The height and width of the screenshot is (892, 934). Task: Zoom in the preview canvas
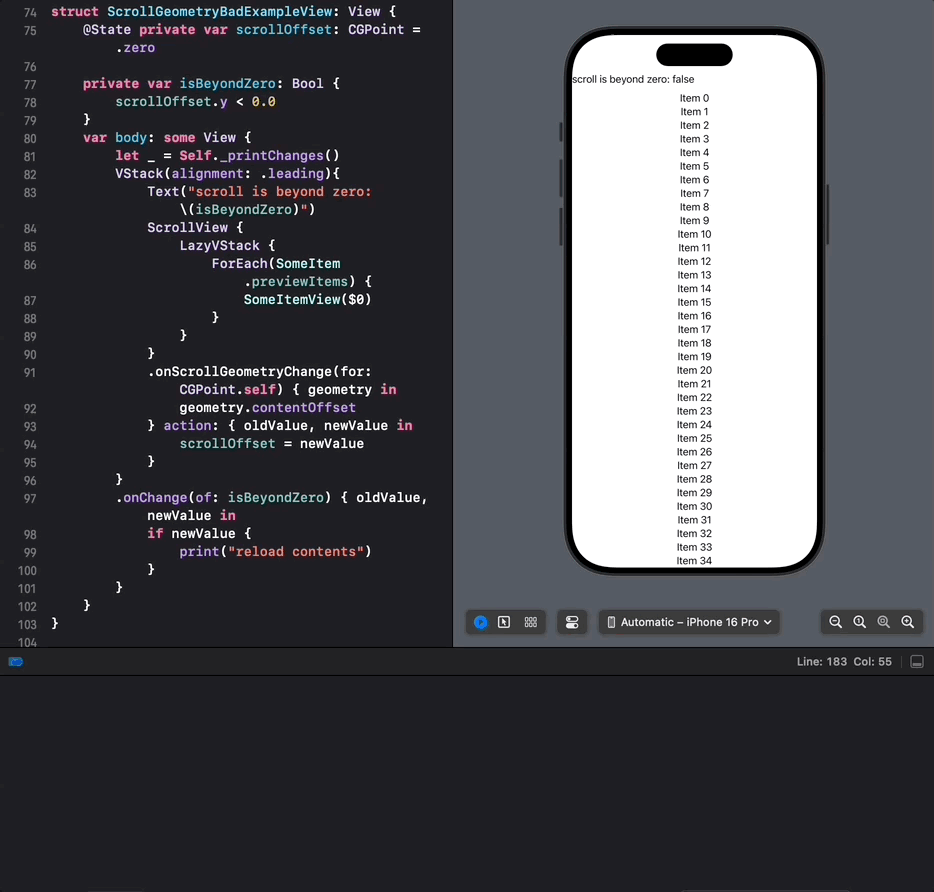[x=908, y=622]
